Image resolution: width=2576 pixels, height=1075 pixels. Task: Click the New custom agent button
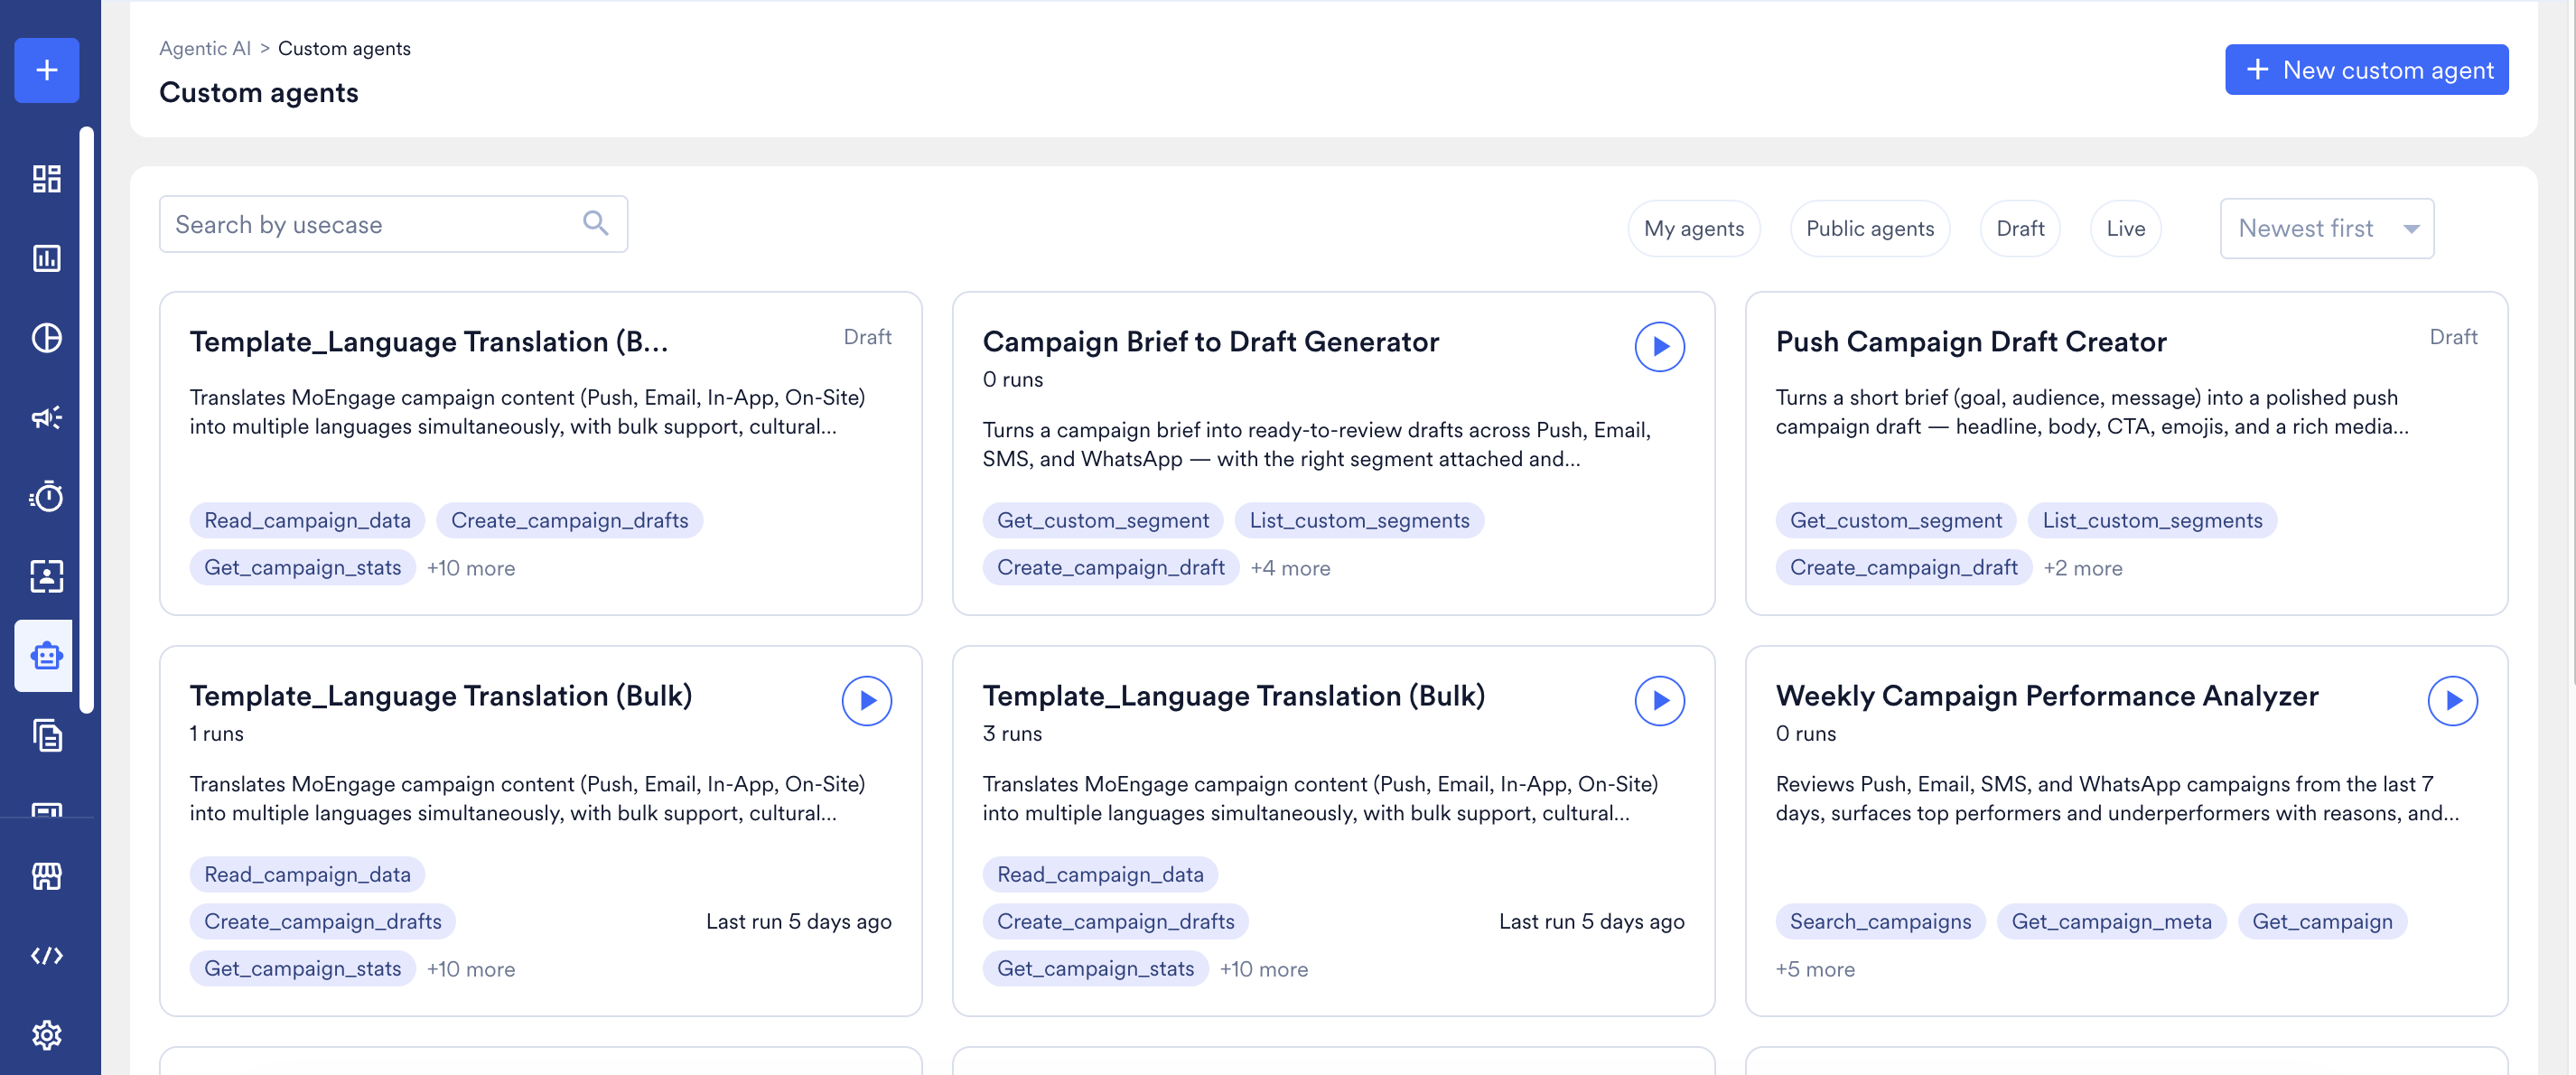pos(2366,70)
